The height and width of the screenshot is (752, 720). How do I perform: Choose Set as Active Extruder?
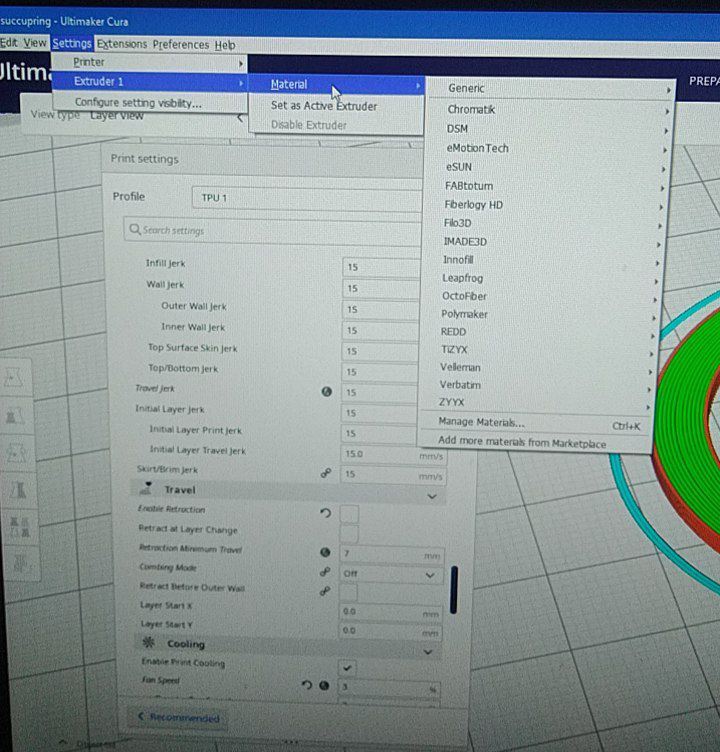point(336,106)
